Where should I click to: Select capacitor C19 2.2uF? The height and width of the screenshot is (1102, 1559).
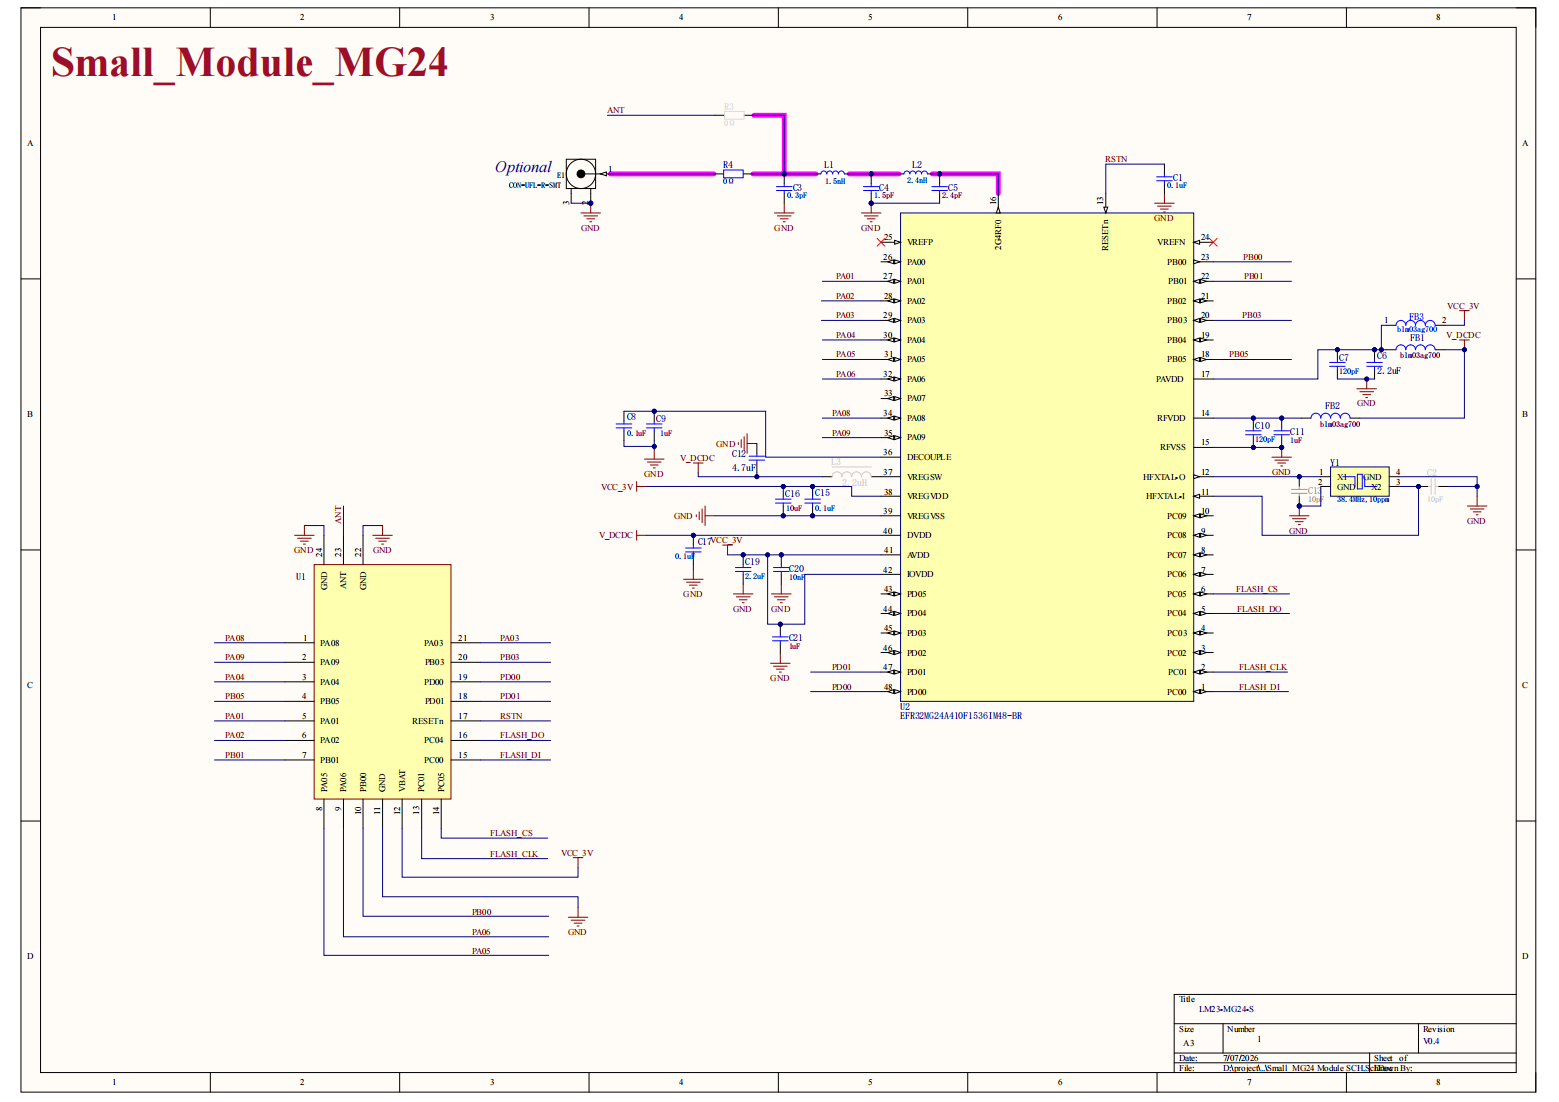click(742, 569)
